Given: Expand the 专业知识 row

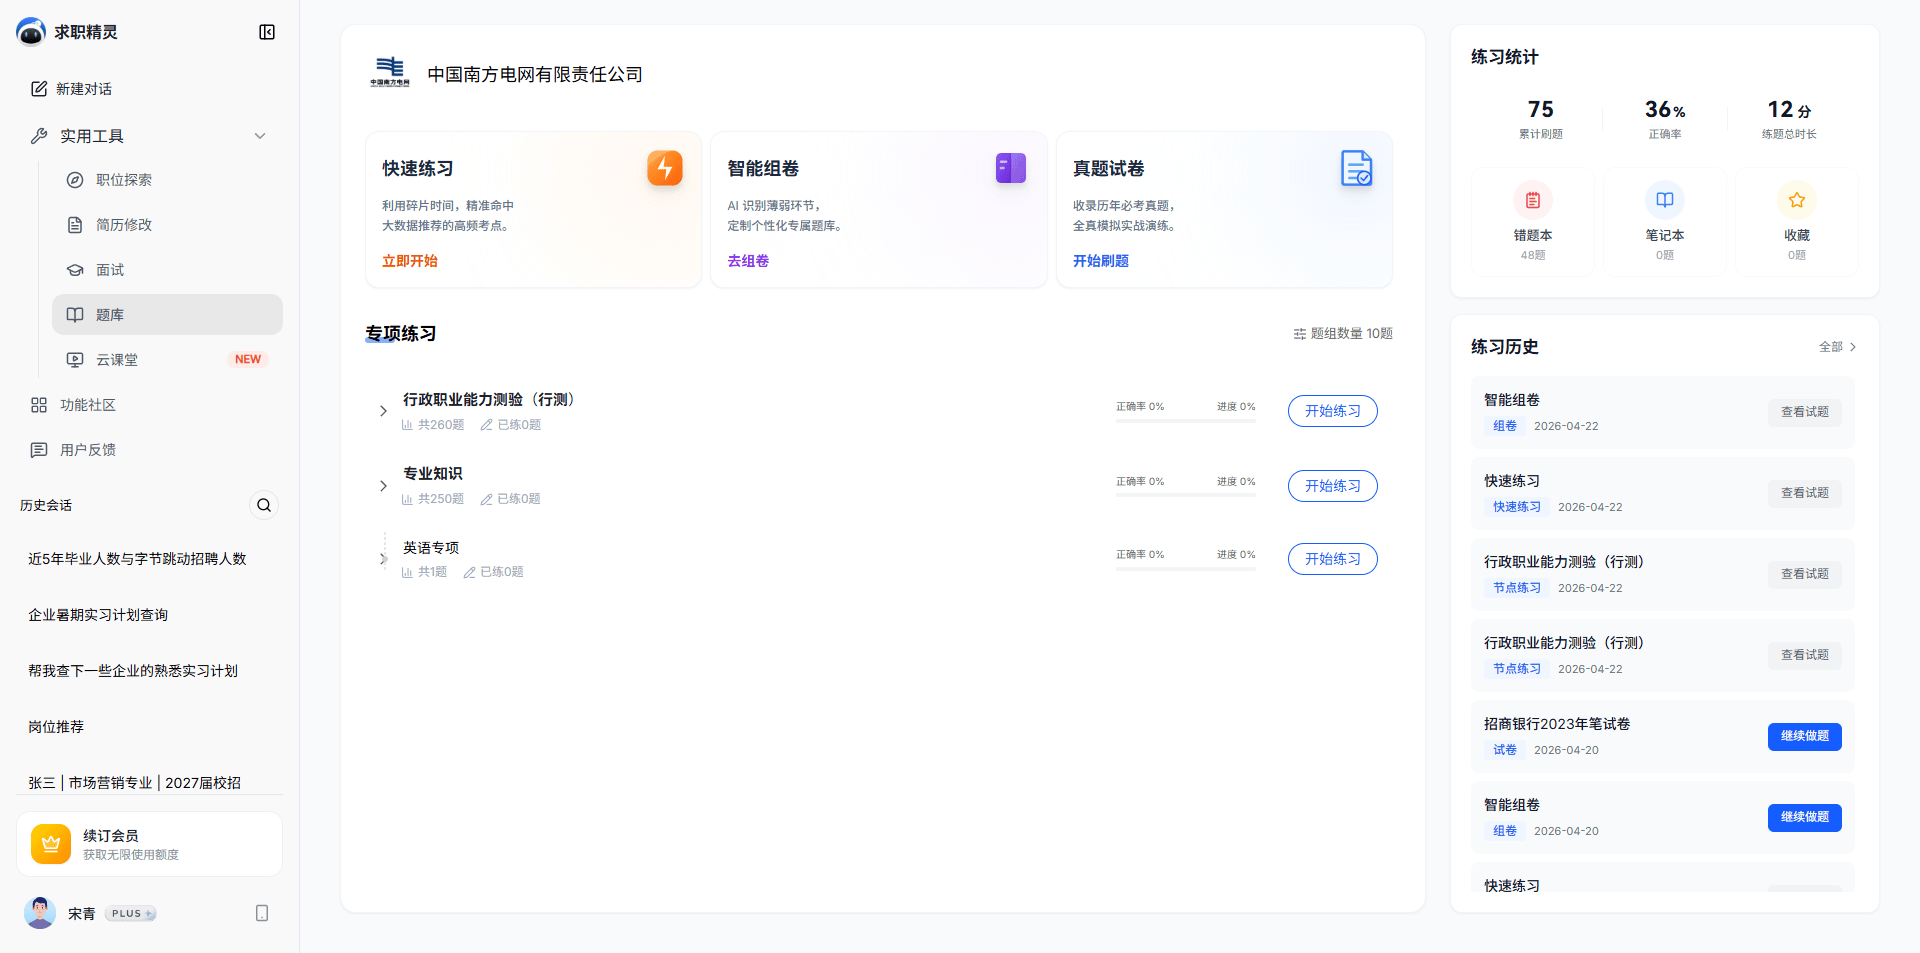Looking at the screenshot, I should 383,486.
